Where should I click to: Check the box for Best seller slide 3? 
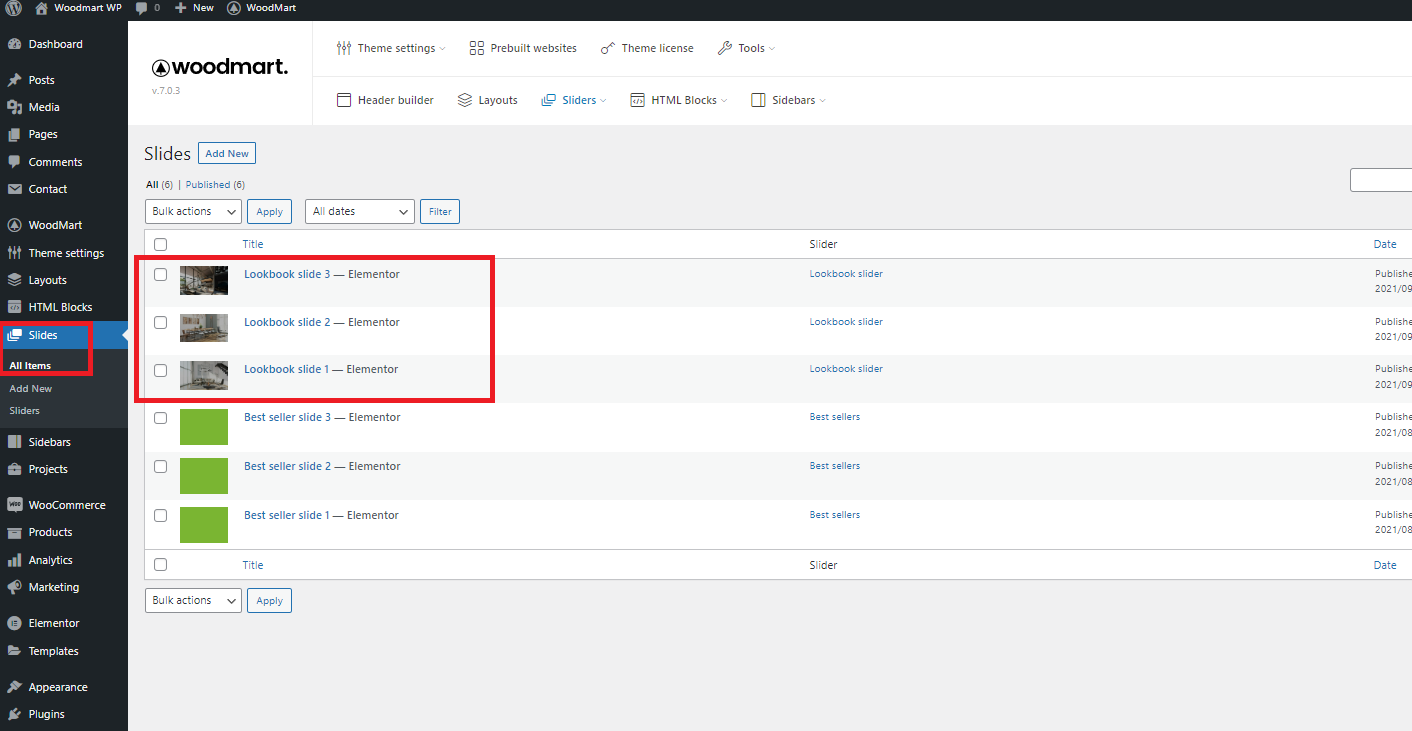pos(160,418)
